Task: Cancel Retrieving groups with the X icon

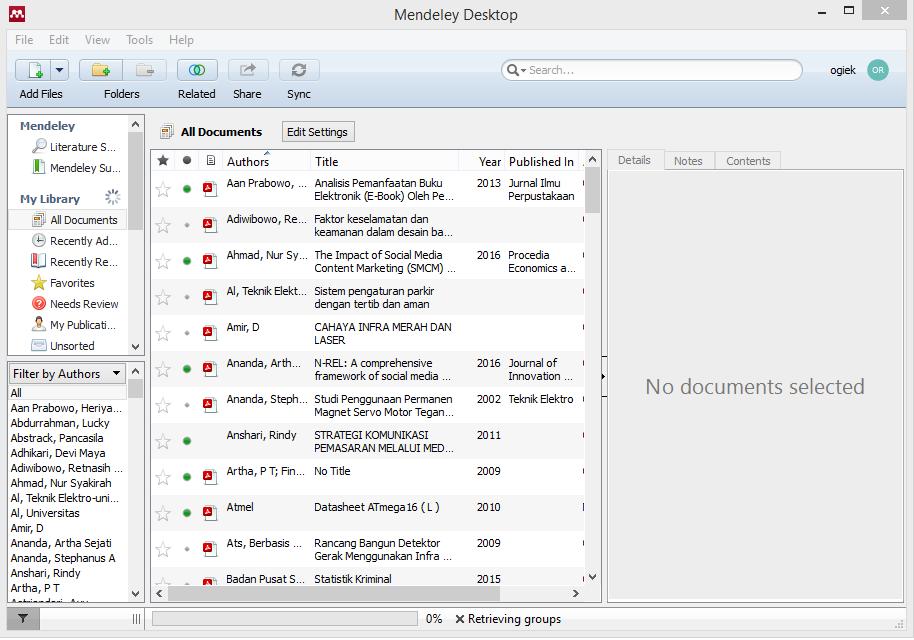Action: pyautogui.click(x=460, y=620)
